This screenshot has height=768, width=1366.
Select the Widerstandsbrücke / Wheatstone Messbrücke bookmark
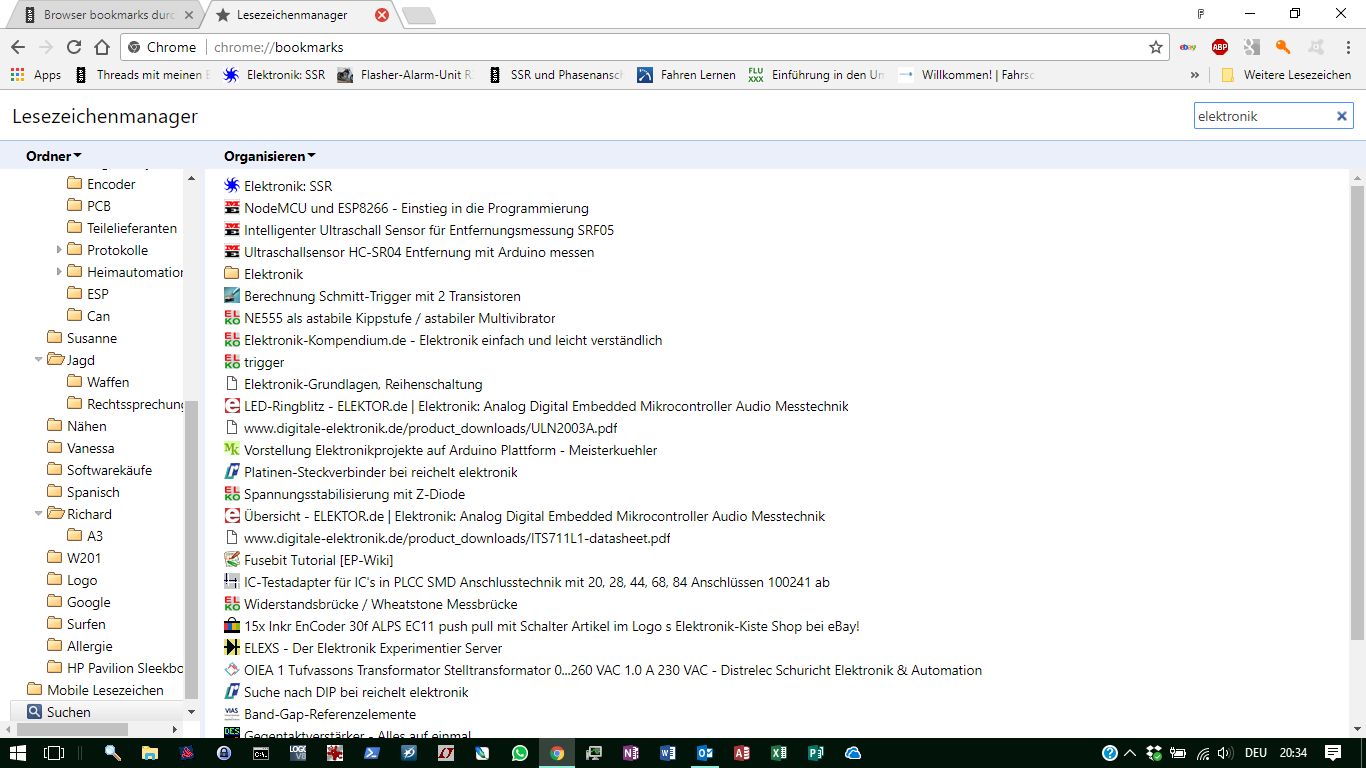coord(371,604)
